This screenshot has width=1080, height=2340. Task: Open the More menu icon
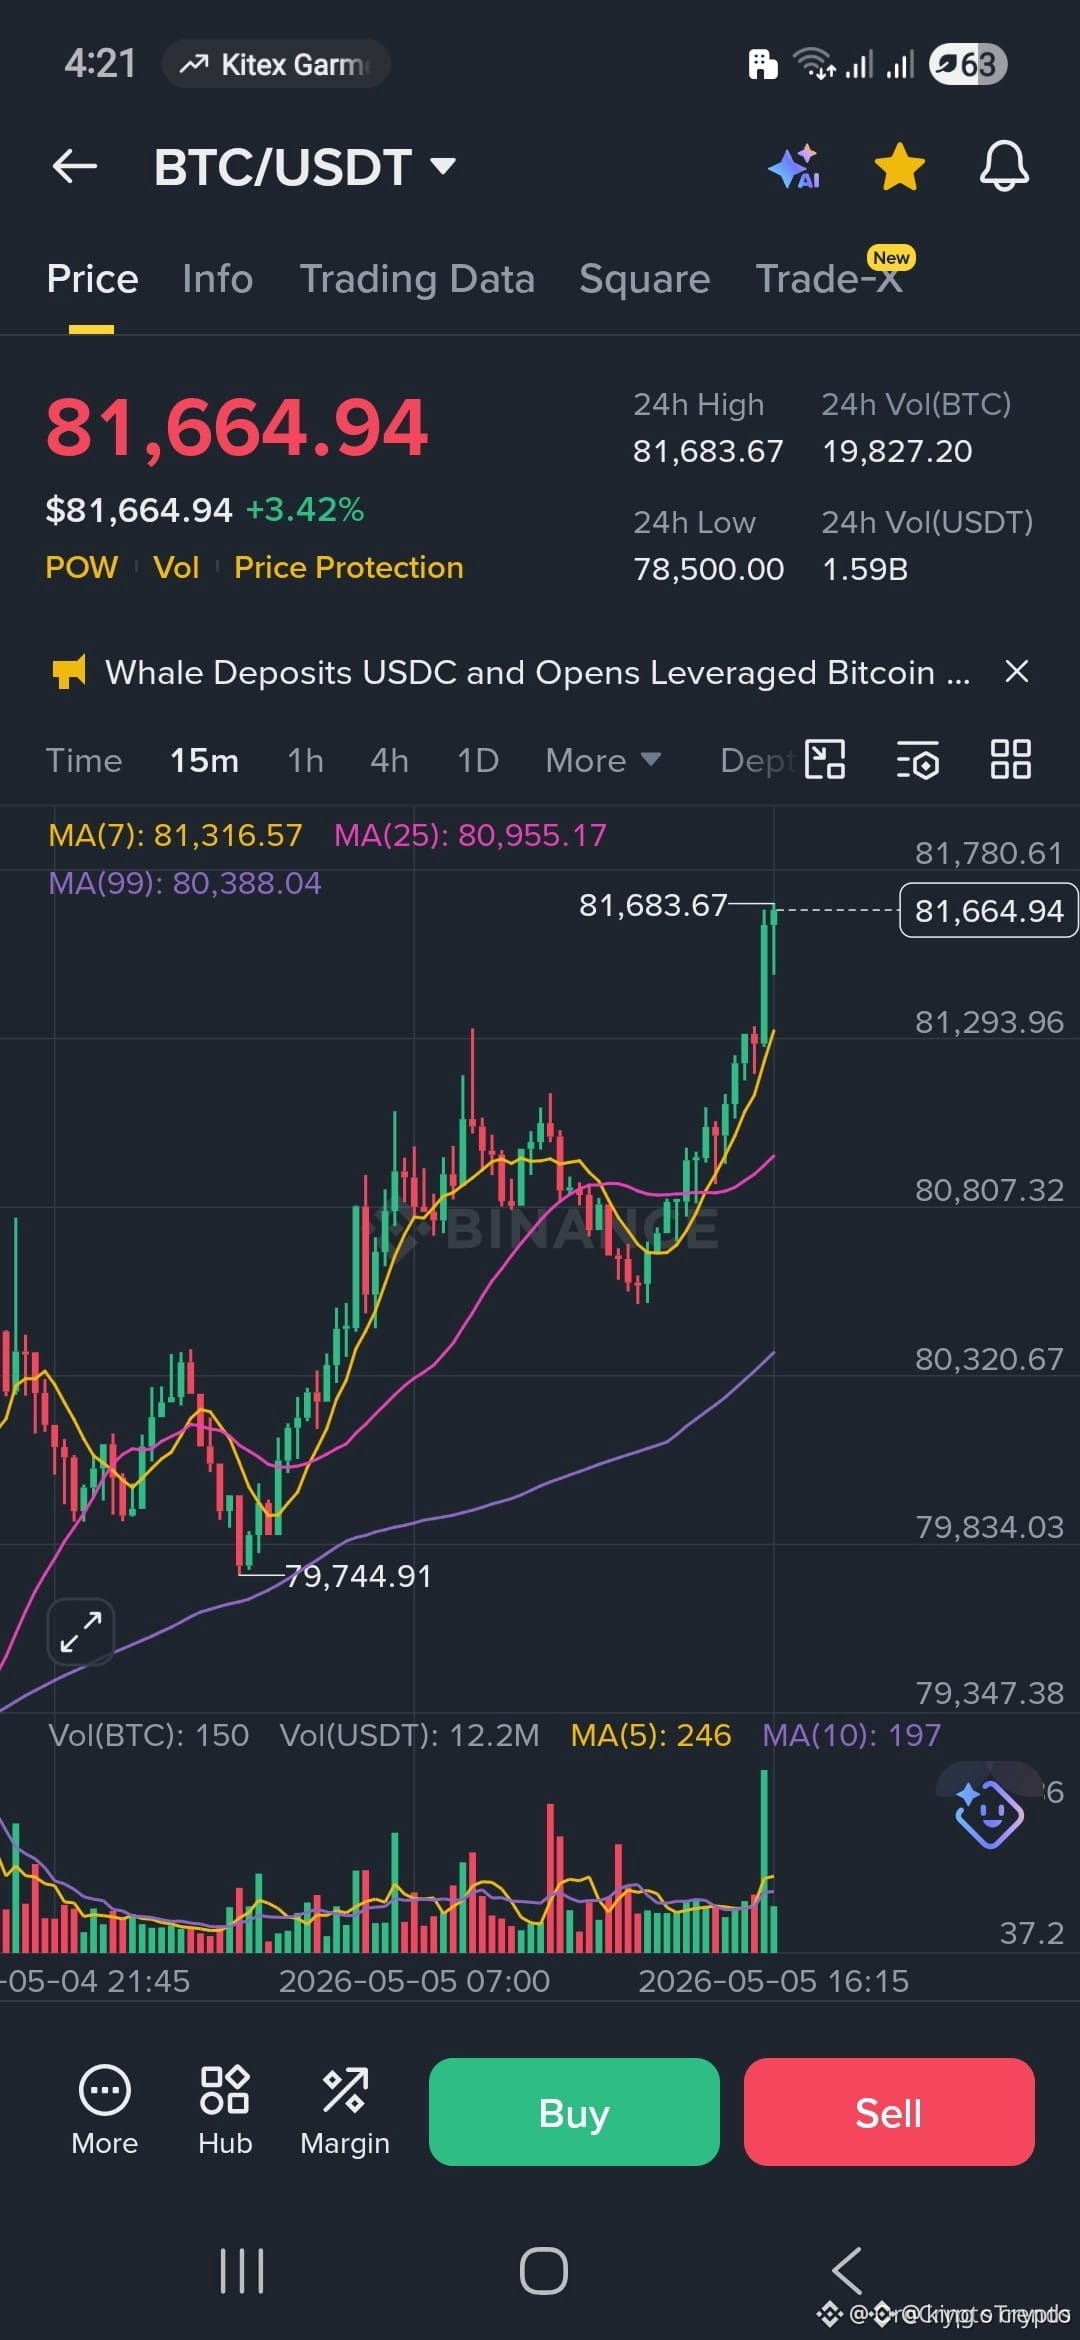click(105, 2111)
